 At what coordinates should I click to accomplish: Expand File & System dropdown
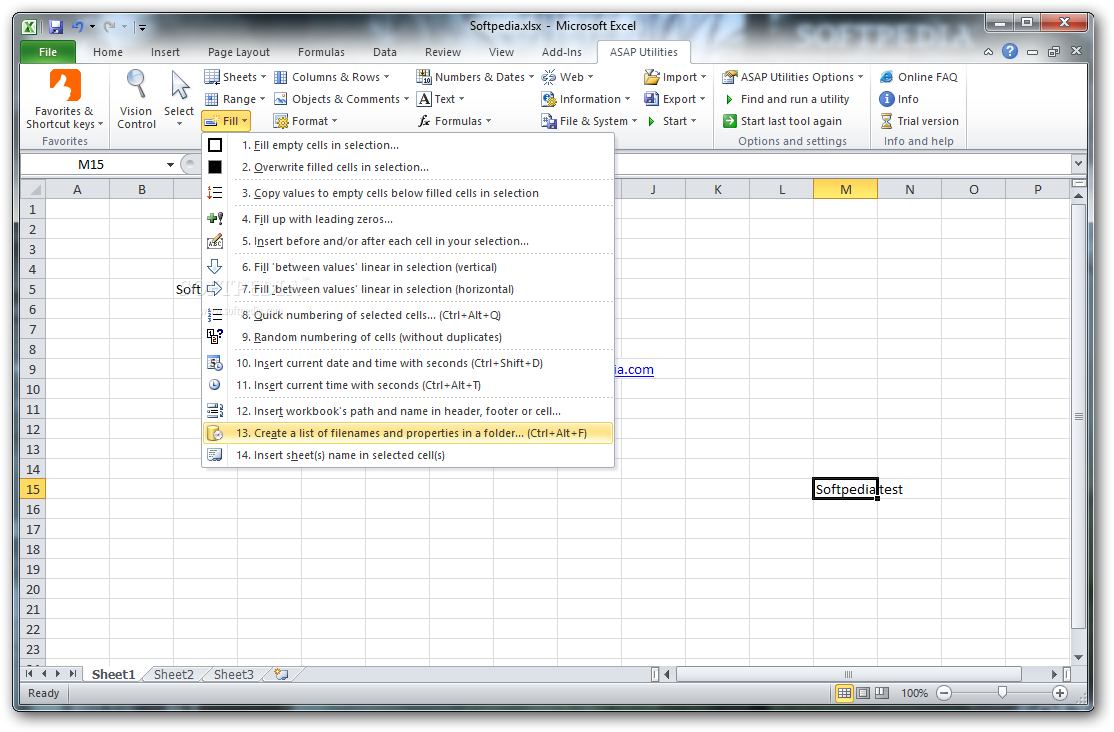click(590, 121)
